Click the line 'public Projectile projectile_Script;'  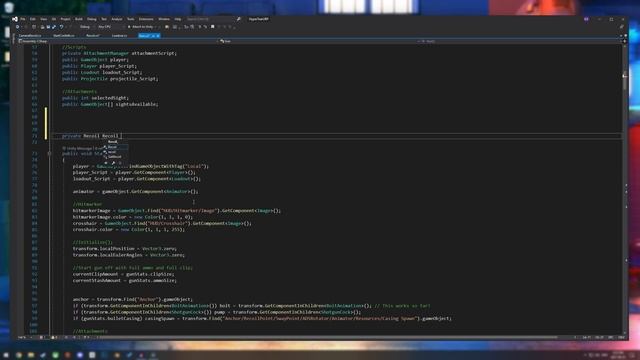click(110, 79)
